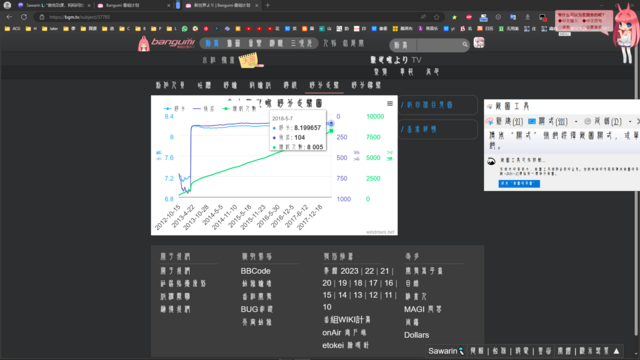Click the search magnifier icon
The height and width of the screenshot is (360, 640).
pyautogui.click(x=465, y=44)
